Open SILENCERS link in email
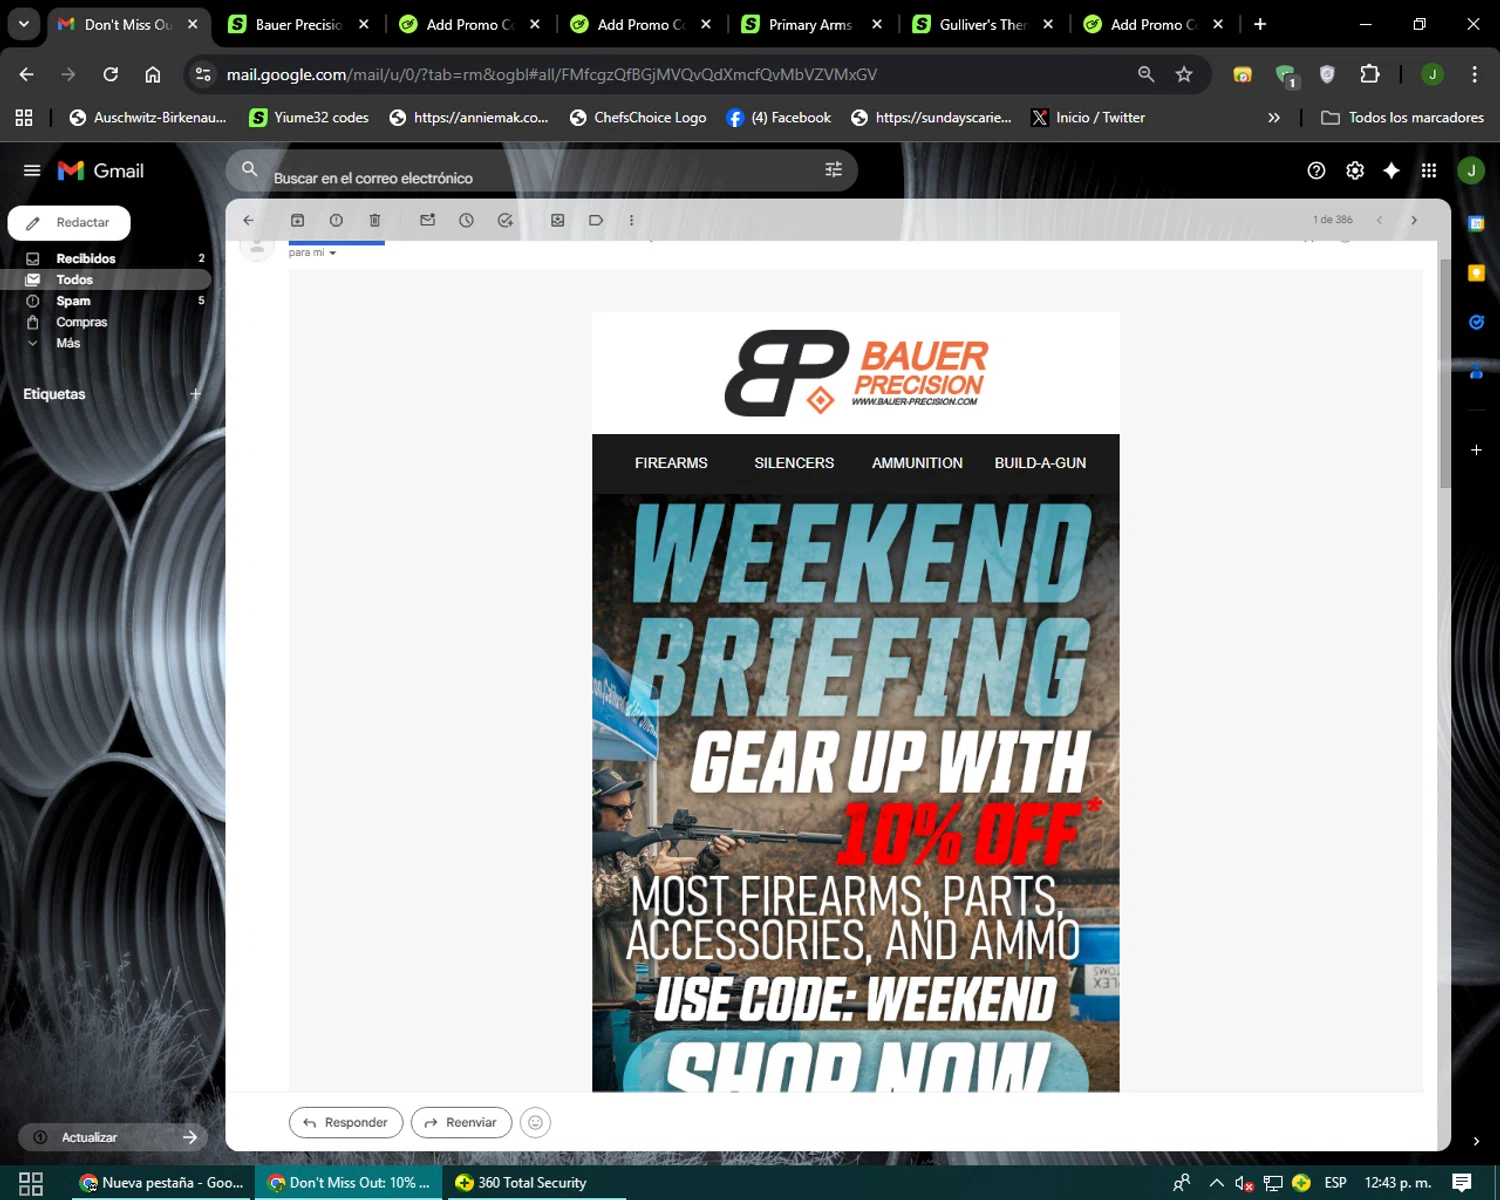Screen dimensions: 1500x1200 pyautogui.click(x=794, y=463)
